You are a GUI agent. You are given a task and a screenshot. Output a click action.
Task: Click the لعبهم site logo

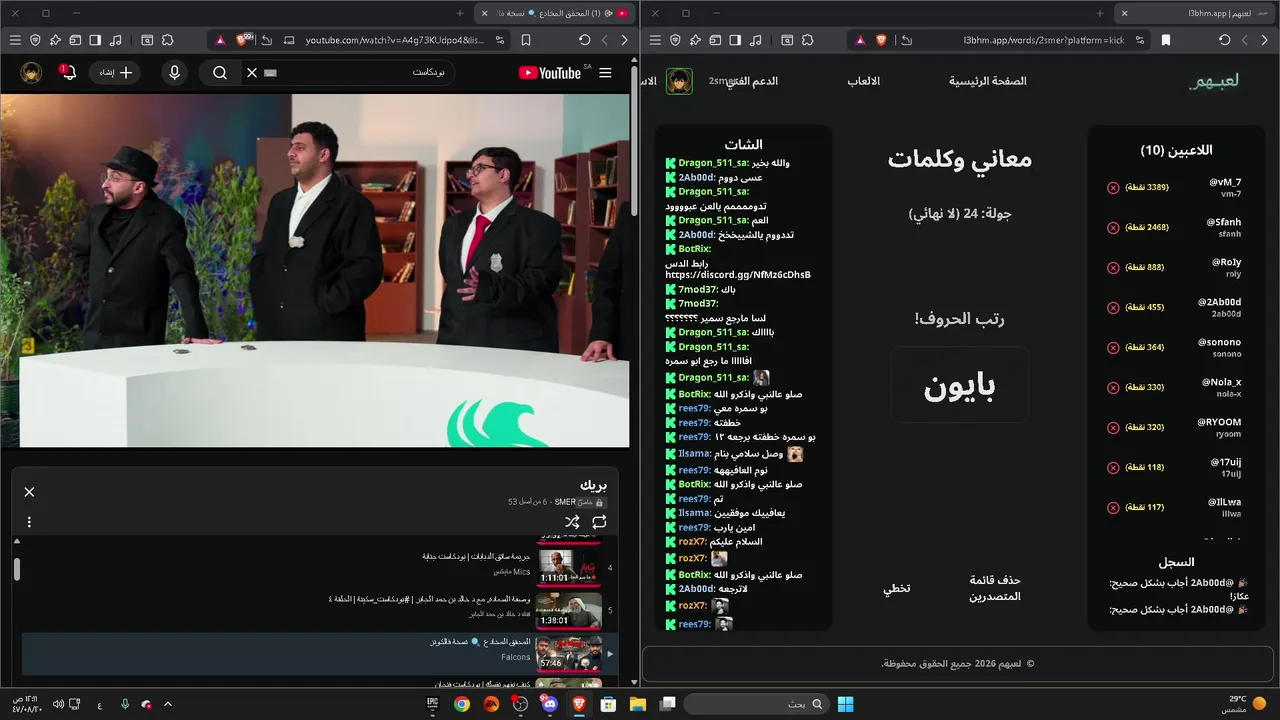[x=1214, y=81]
